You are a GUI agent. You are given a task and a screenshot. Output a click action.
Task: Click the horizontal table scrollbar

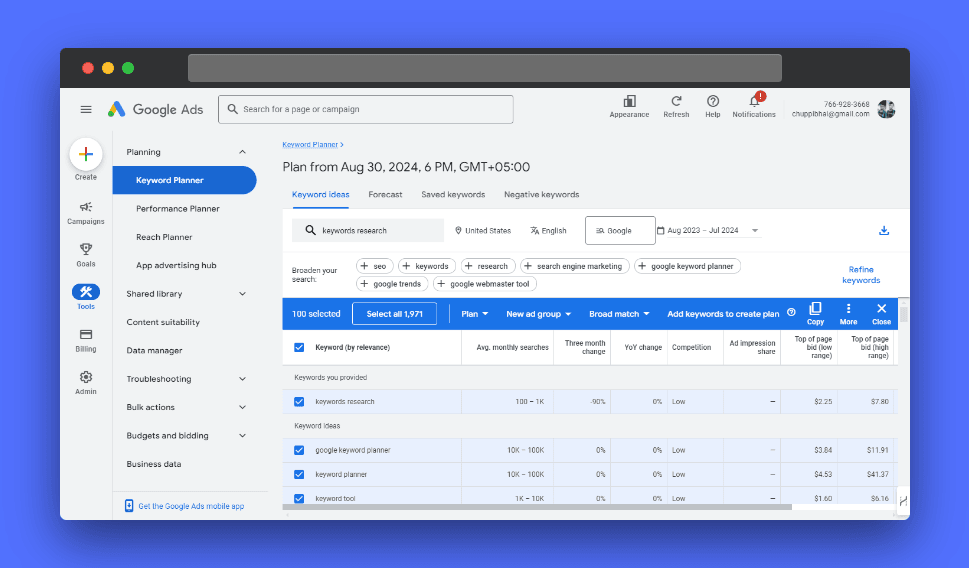537,507
